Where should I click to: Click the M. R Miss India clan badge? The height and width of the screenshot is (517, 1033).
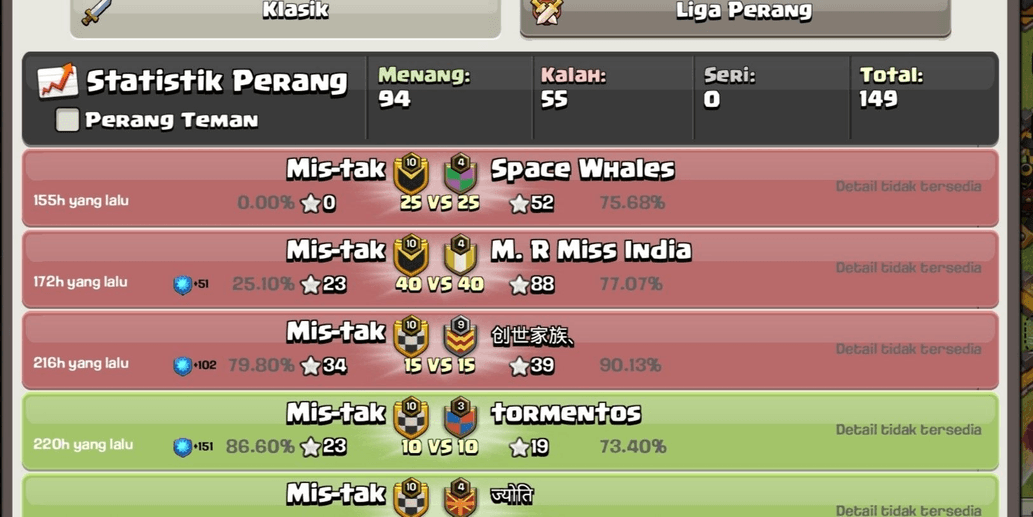[461, 255]
